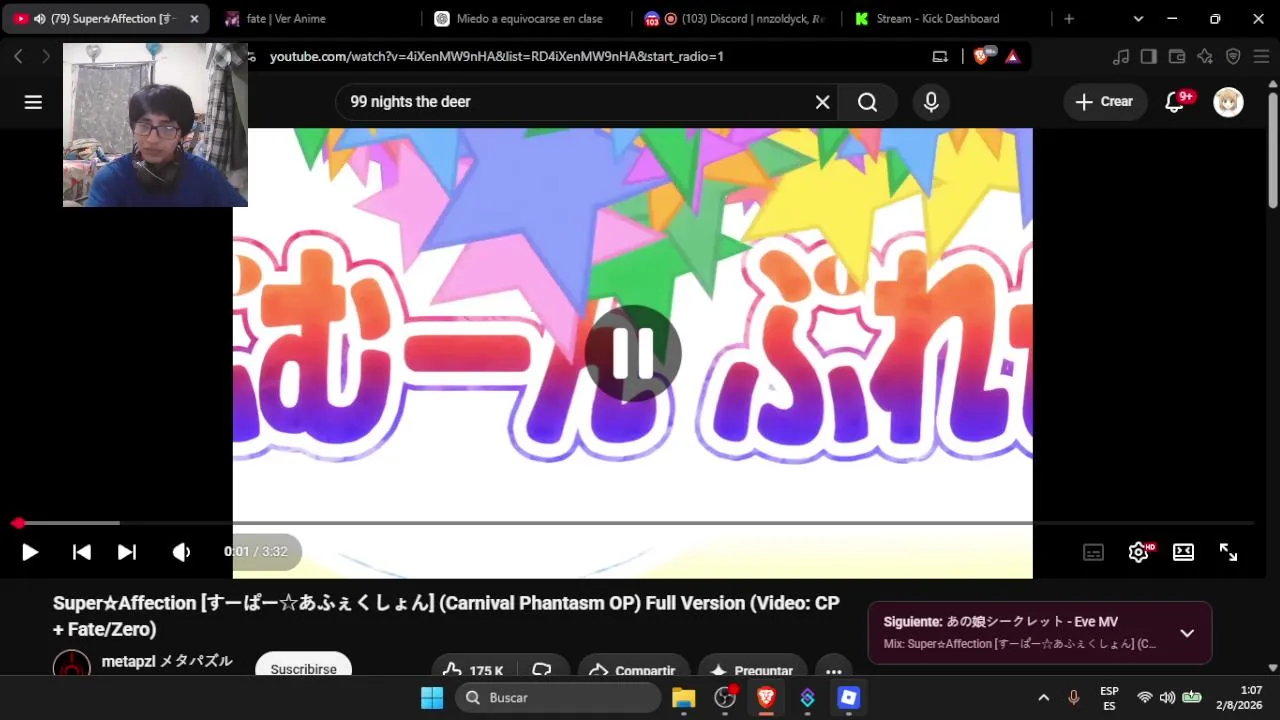Viewport: 1280px width, 720px height.
Task: Open the YouTube hamburger guide menu
Action: pos(33,102)
